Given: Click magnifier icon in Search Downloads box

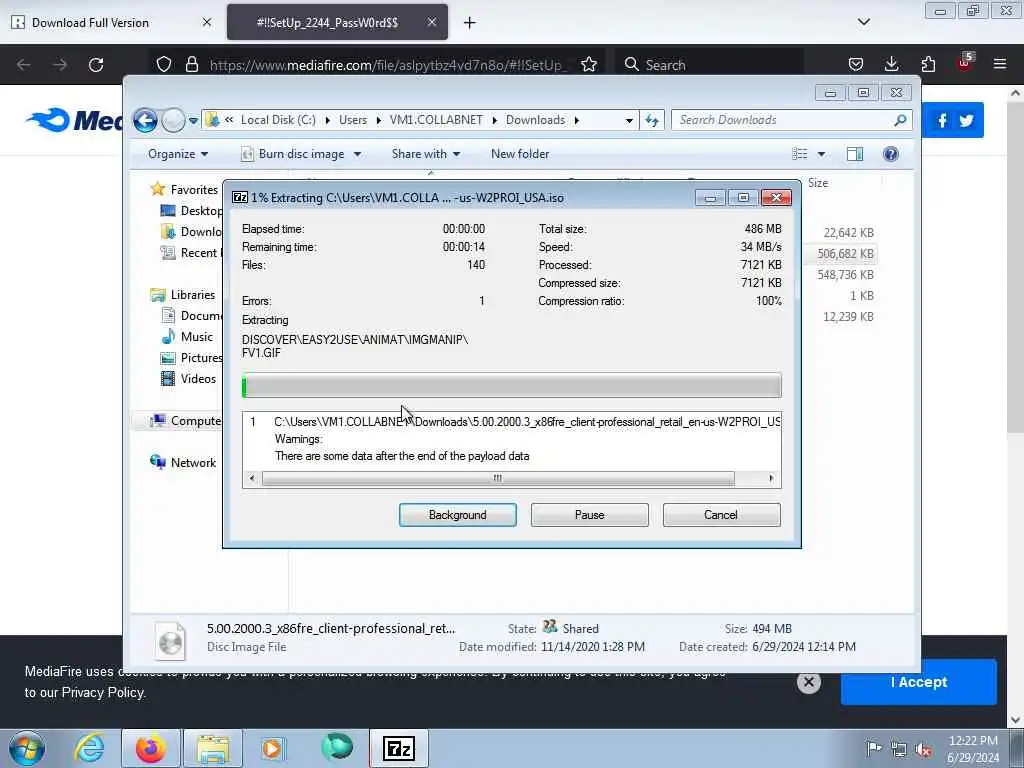Looking at the screenshot, I should click(x=900, y=120).
